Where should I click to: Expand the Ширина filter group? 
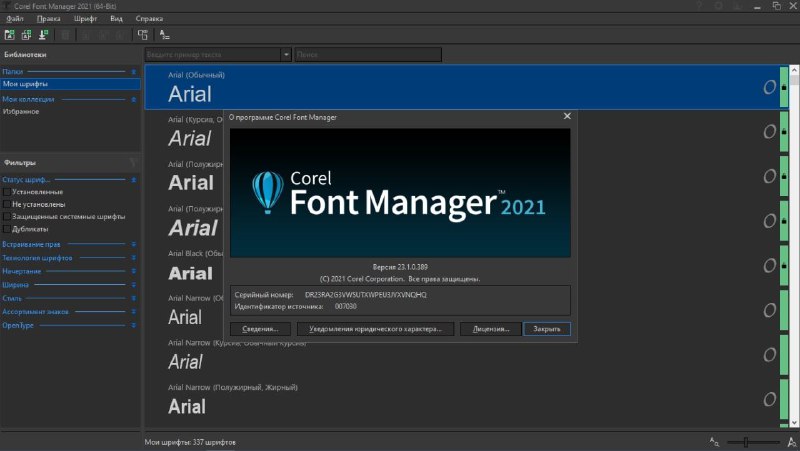134,285
